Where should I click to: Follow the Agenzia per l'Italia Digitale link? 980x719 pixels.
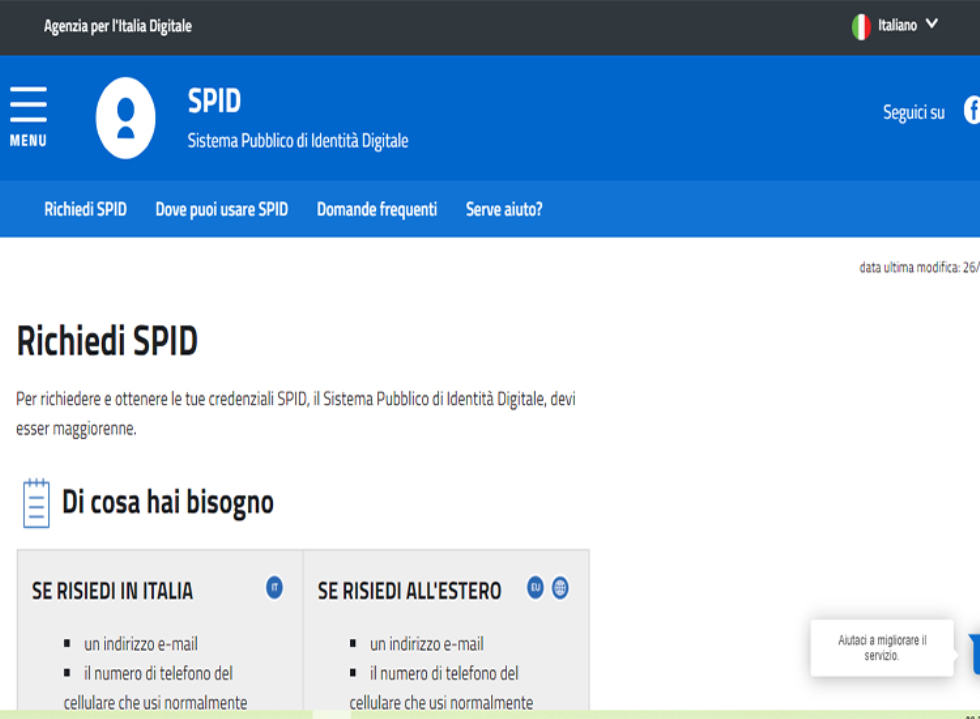118,26
